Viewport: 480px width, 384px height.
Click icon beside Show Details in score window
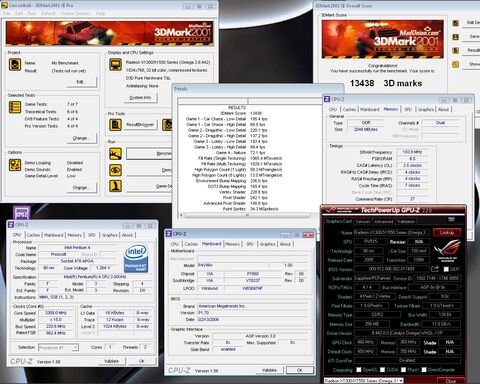tap(455, 64)
